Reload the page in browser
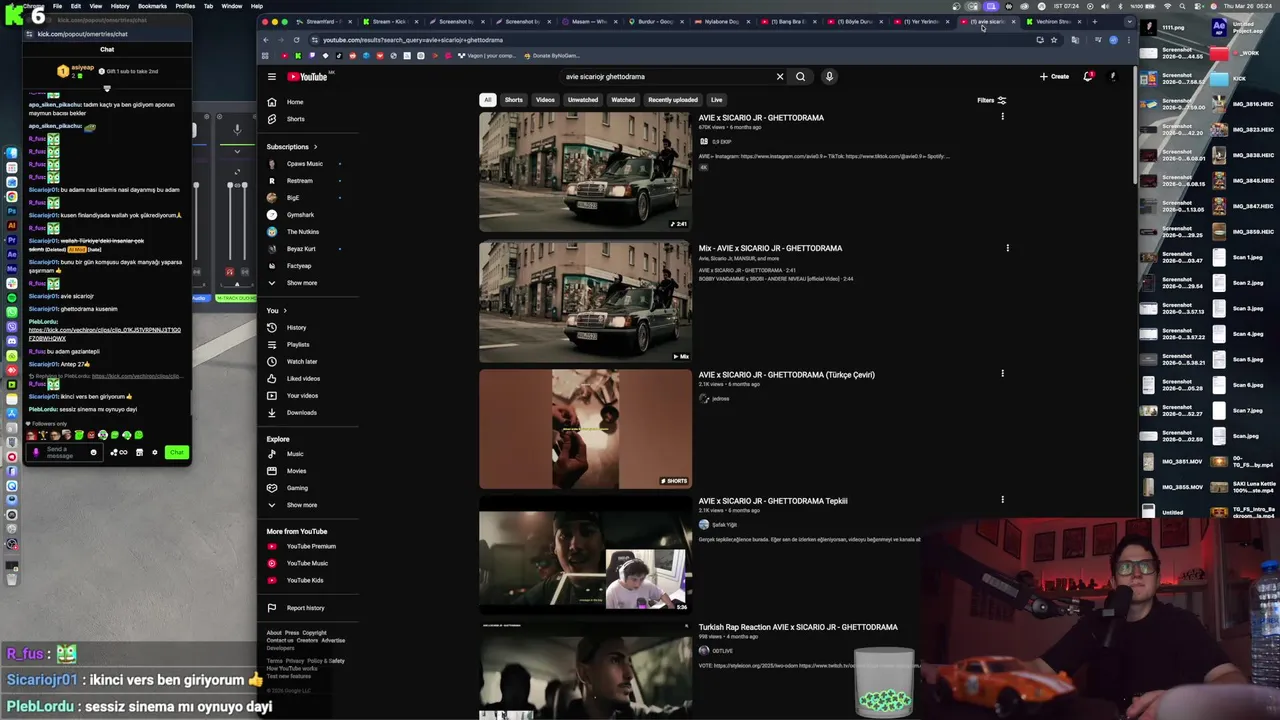Screen dimensions: 1280x720 click(296, 40)
